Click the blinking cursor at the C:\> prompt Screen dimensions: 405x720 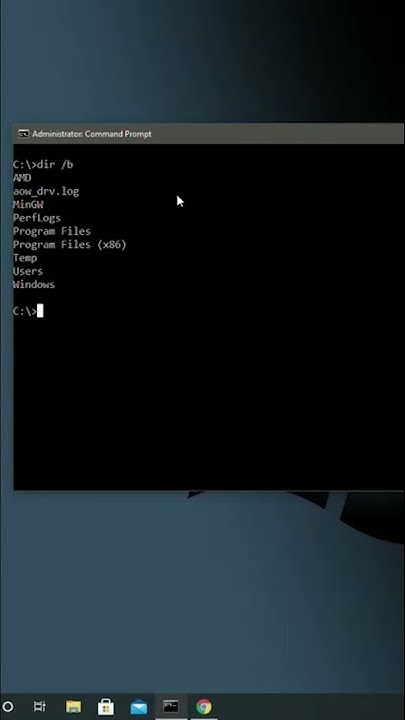coord(40,311)
